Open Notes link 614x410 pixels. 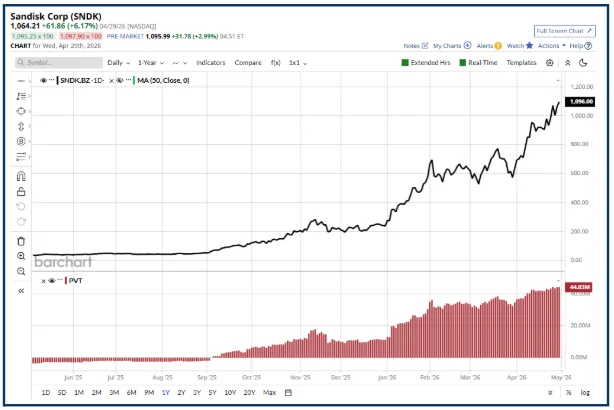pos(416,45)
